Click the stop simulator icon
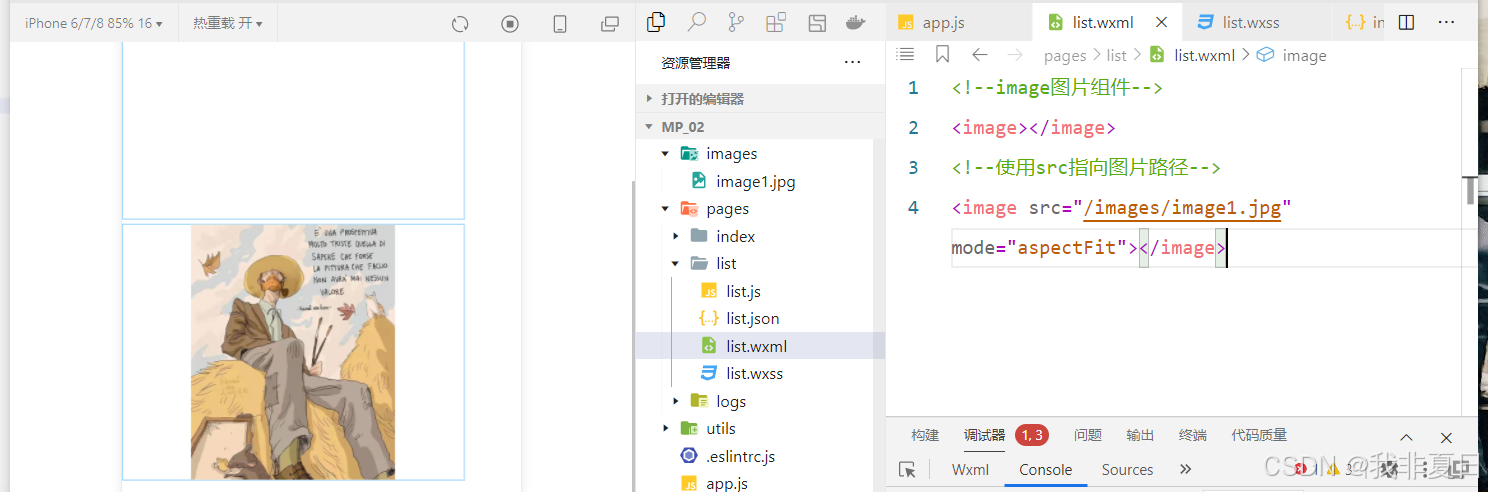This screenshot has width=1488, height=492. click(x=510, y=23)
